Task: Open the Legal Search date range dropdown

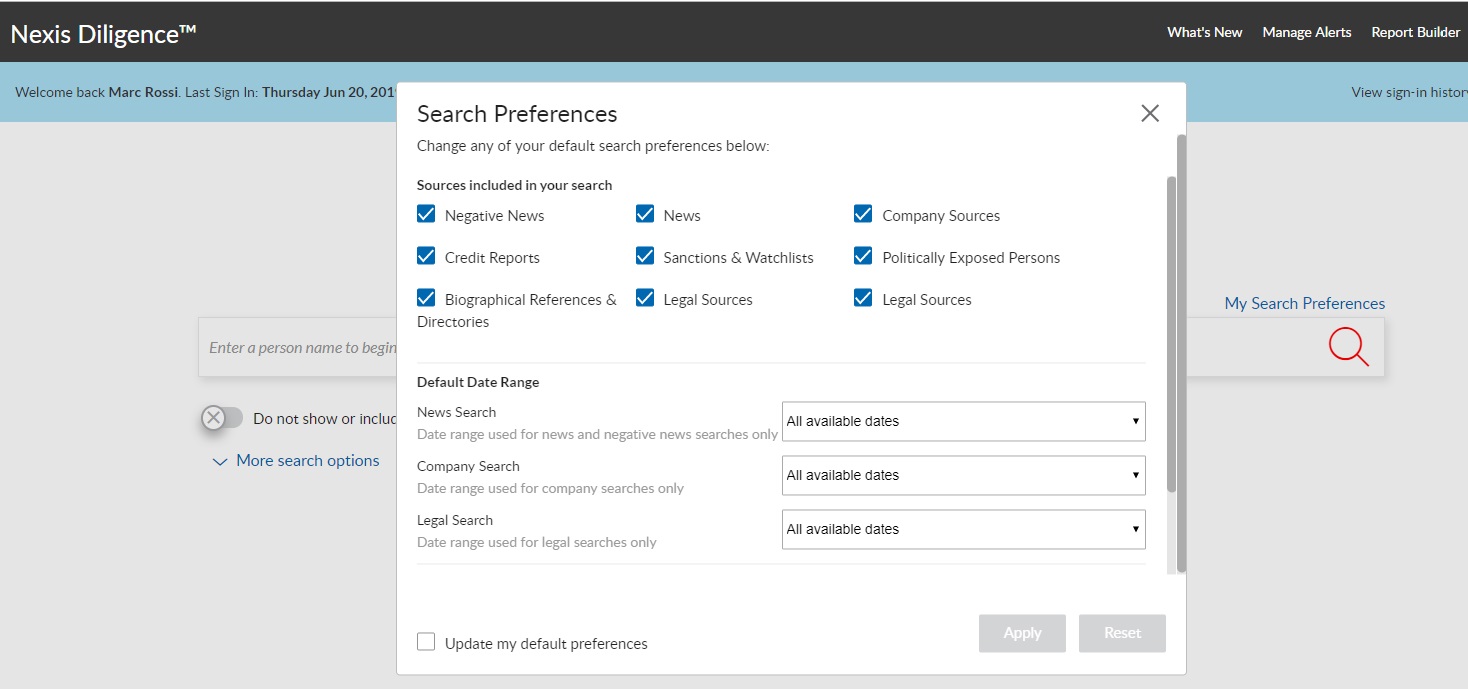Action: point(963,529)
